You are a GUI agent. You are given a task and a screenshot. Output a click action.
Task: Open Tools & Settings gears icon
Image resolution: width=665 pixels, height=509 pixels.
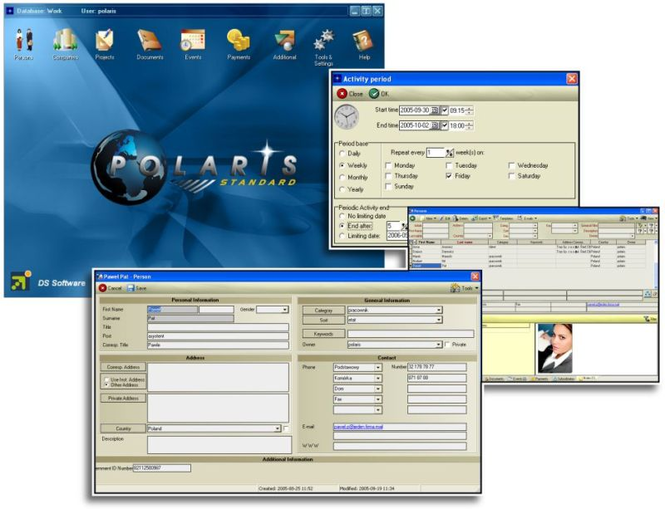(x=324, y=41)
